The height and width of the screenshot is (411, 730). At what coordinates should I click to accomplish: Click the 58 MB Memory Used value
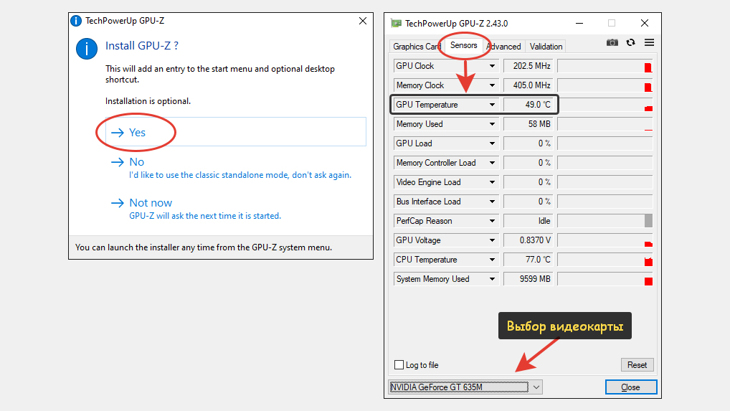click(528, 124)
